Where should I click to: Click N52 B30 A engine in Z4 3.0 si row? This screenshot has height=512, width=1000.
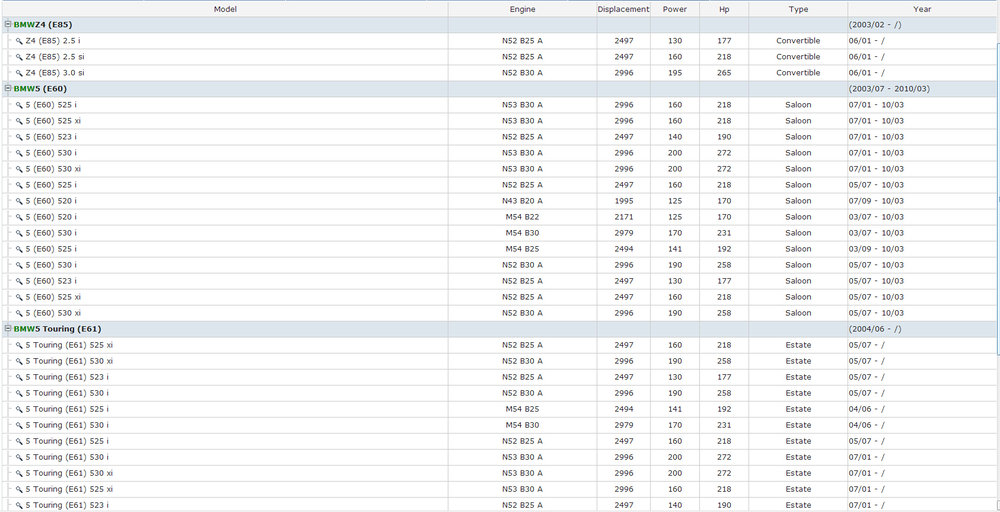pyautogui.click(x=522, y=73)
